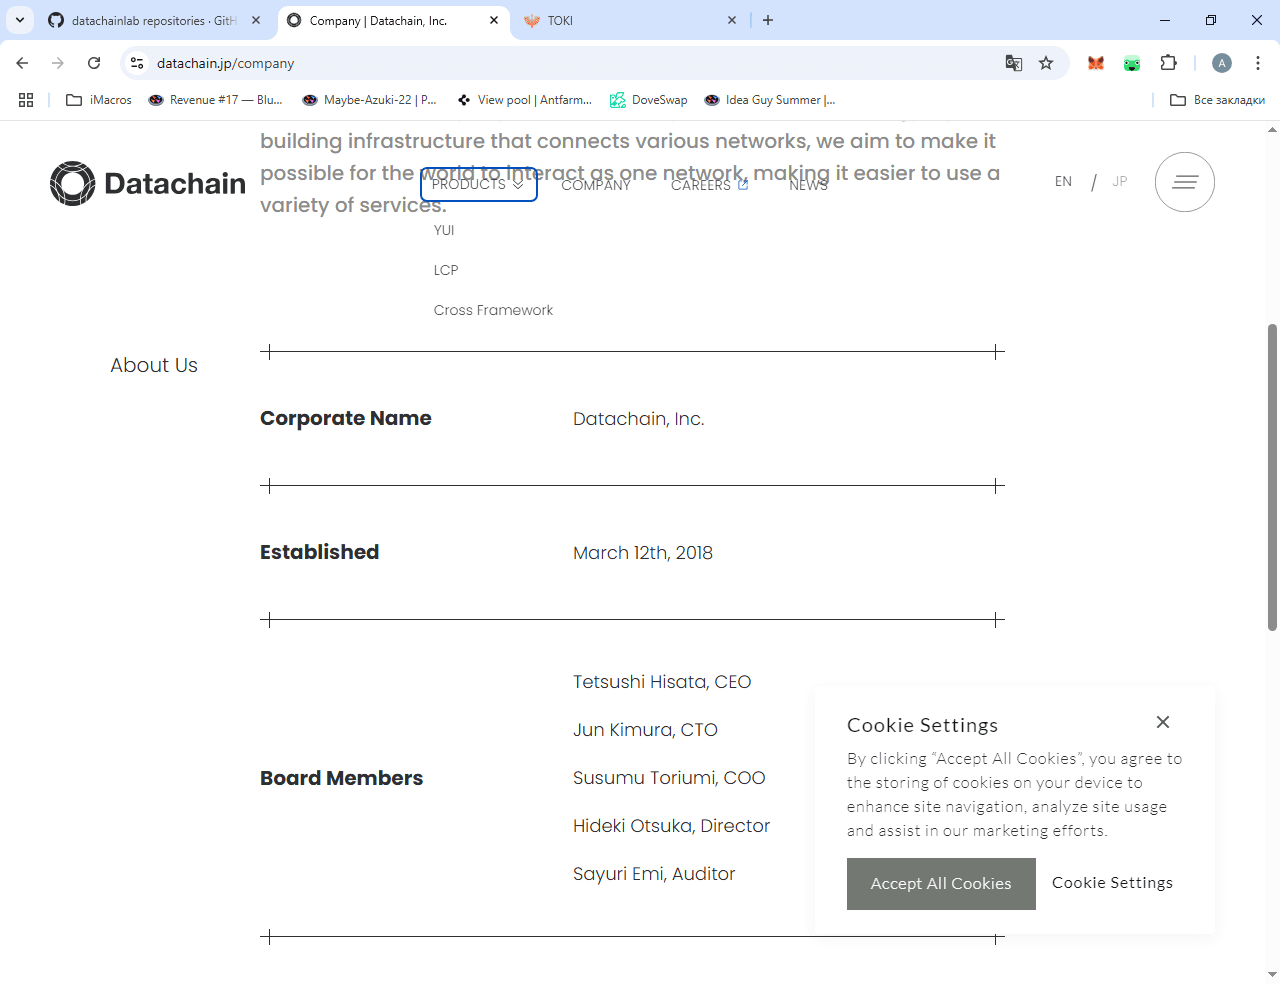Reload the current page
This screenshot has height=984, width=1280.
94,63
